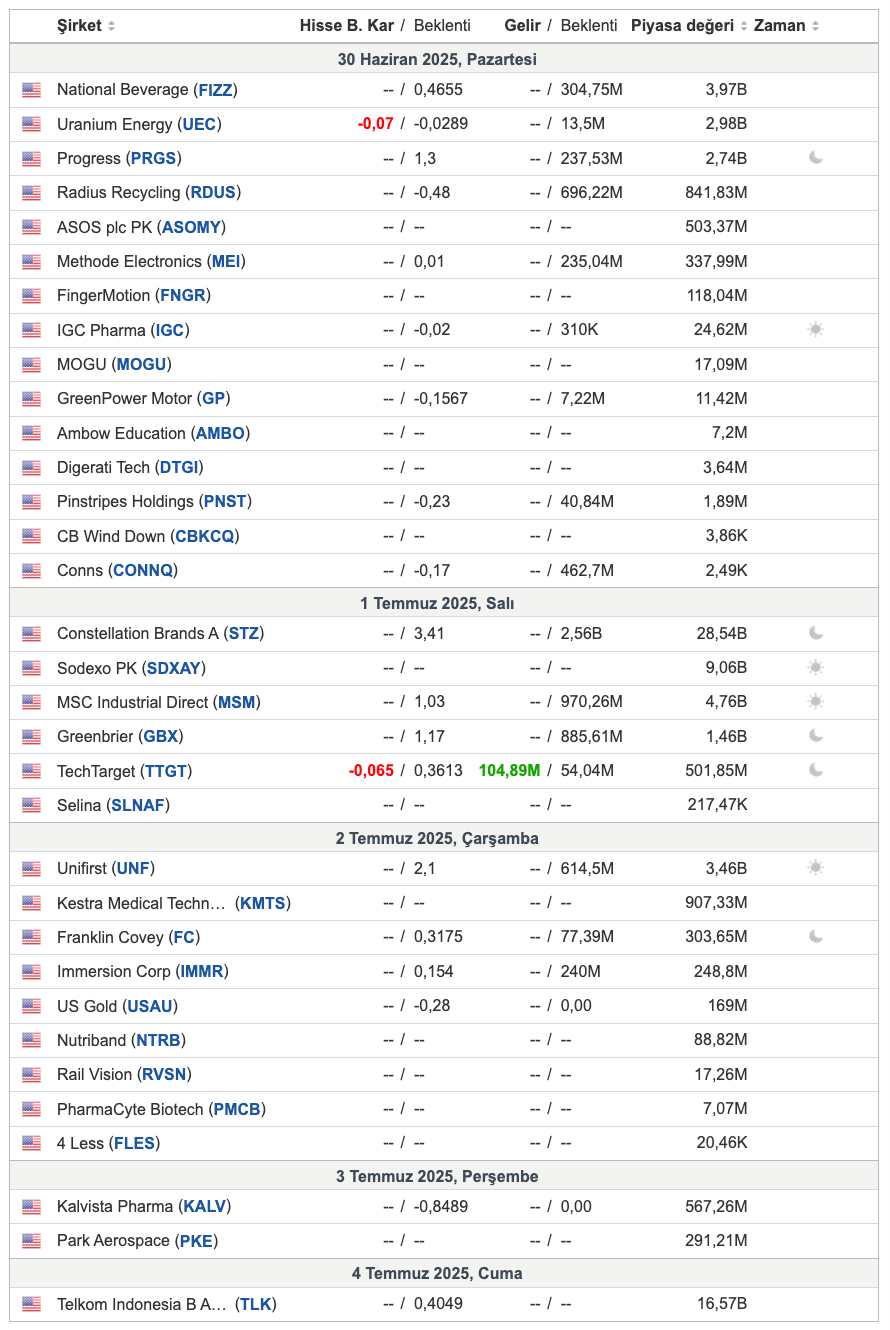The width and height of the screenshot is (890, 1330).
Task: Click the 16,57B market cap value
Action: click(x=722, y=1304)
